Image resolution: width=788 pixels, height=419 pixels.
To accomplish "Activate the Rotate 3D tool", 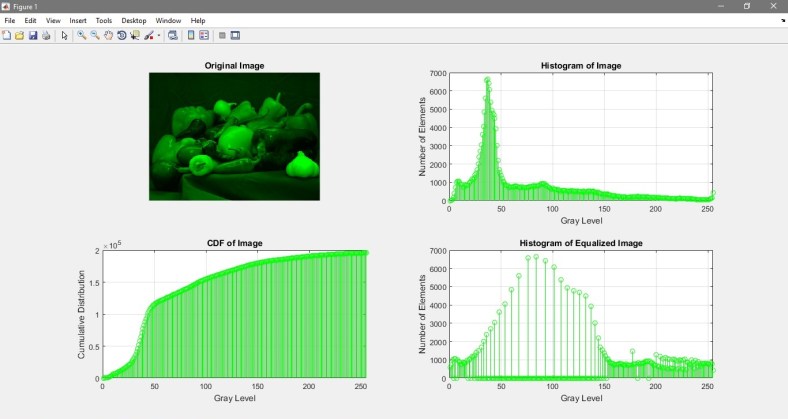I will click(120, 35).
